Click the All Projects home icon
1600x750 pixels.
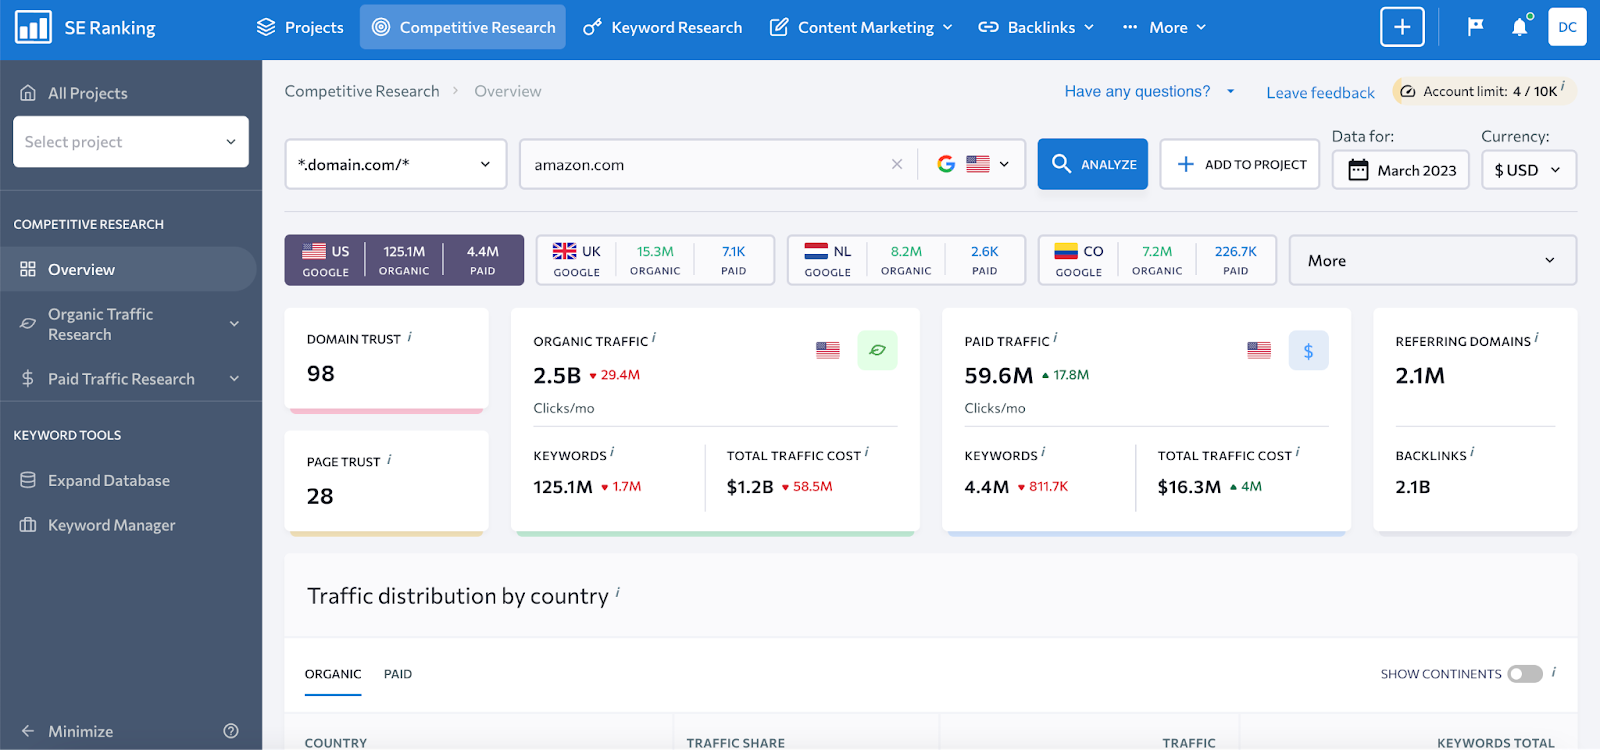click(28, 93)
